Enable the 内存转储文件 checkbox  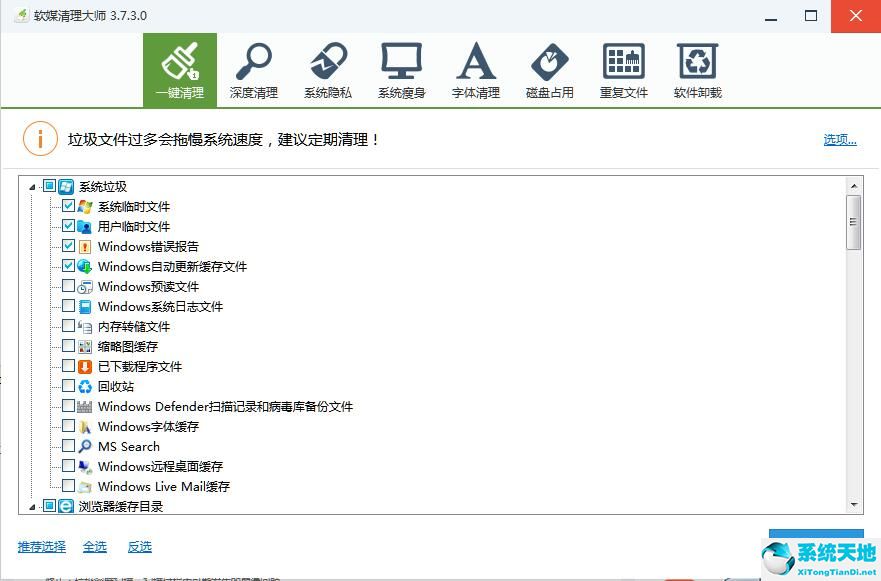pos(68,326)
